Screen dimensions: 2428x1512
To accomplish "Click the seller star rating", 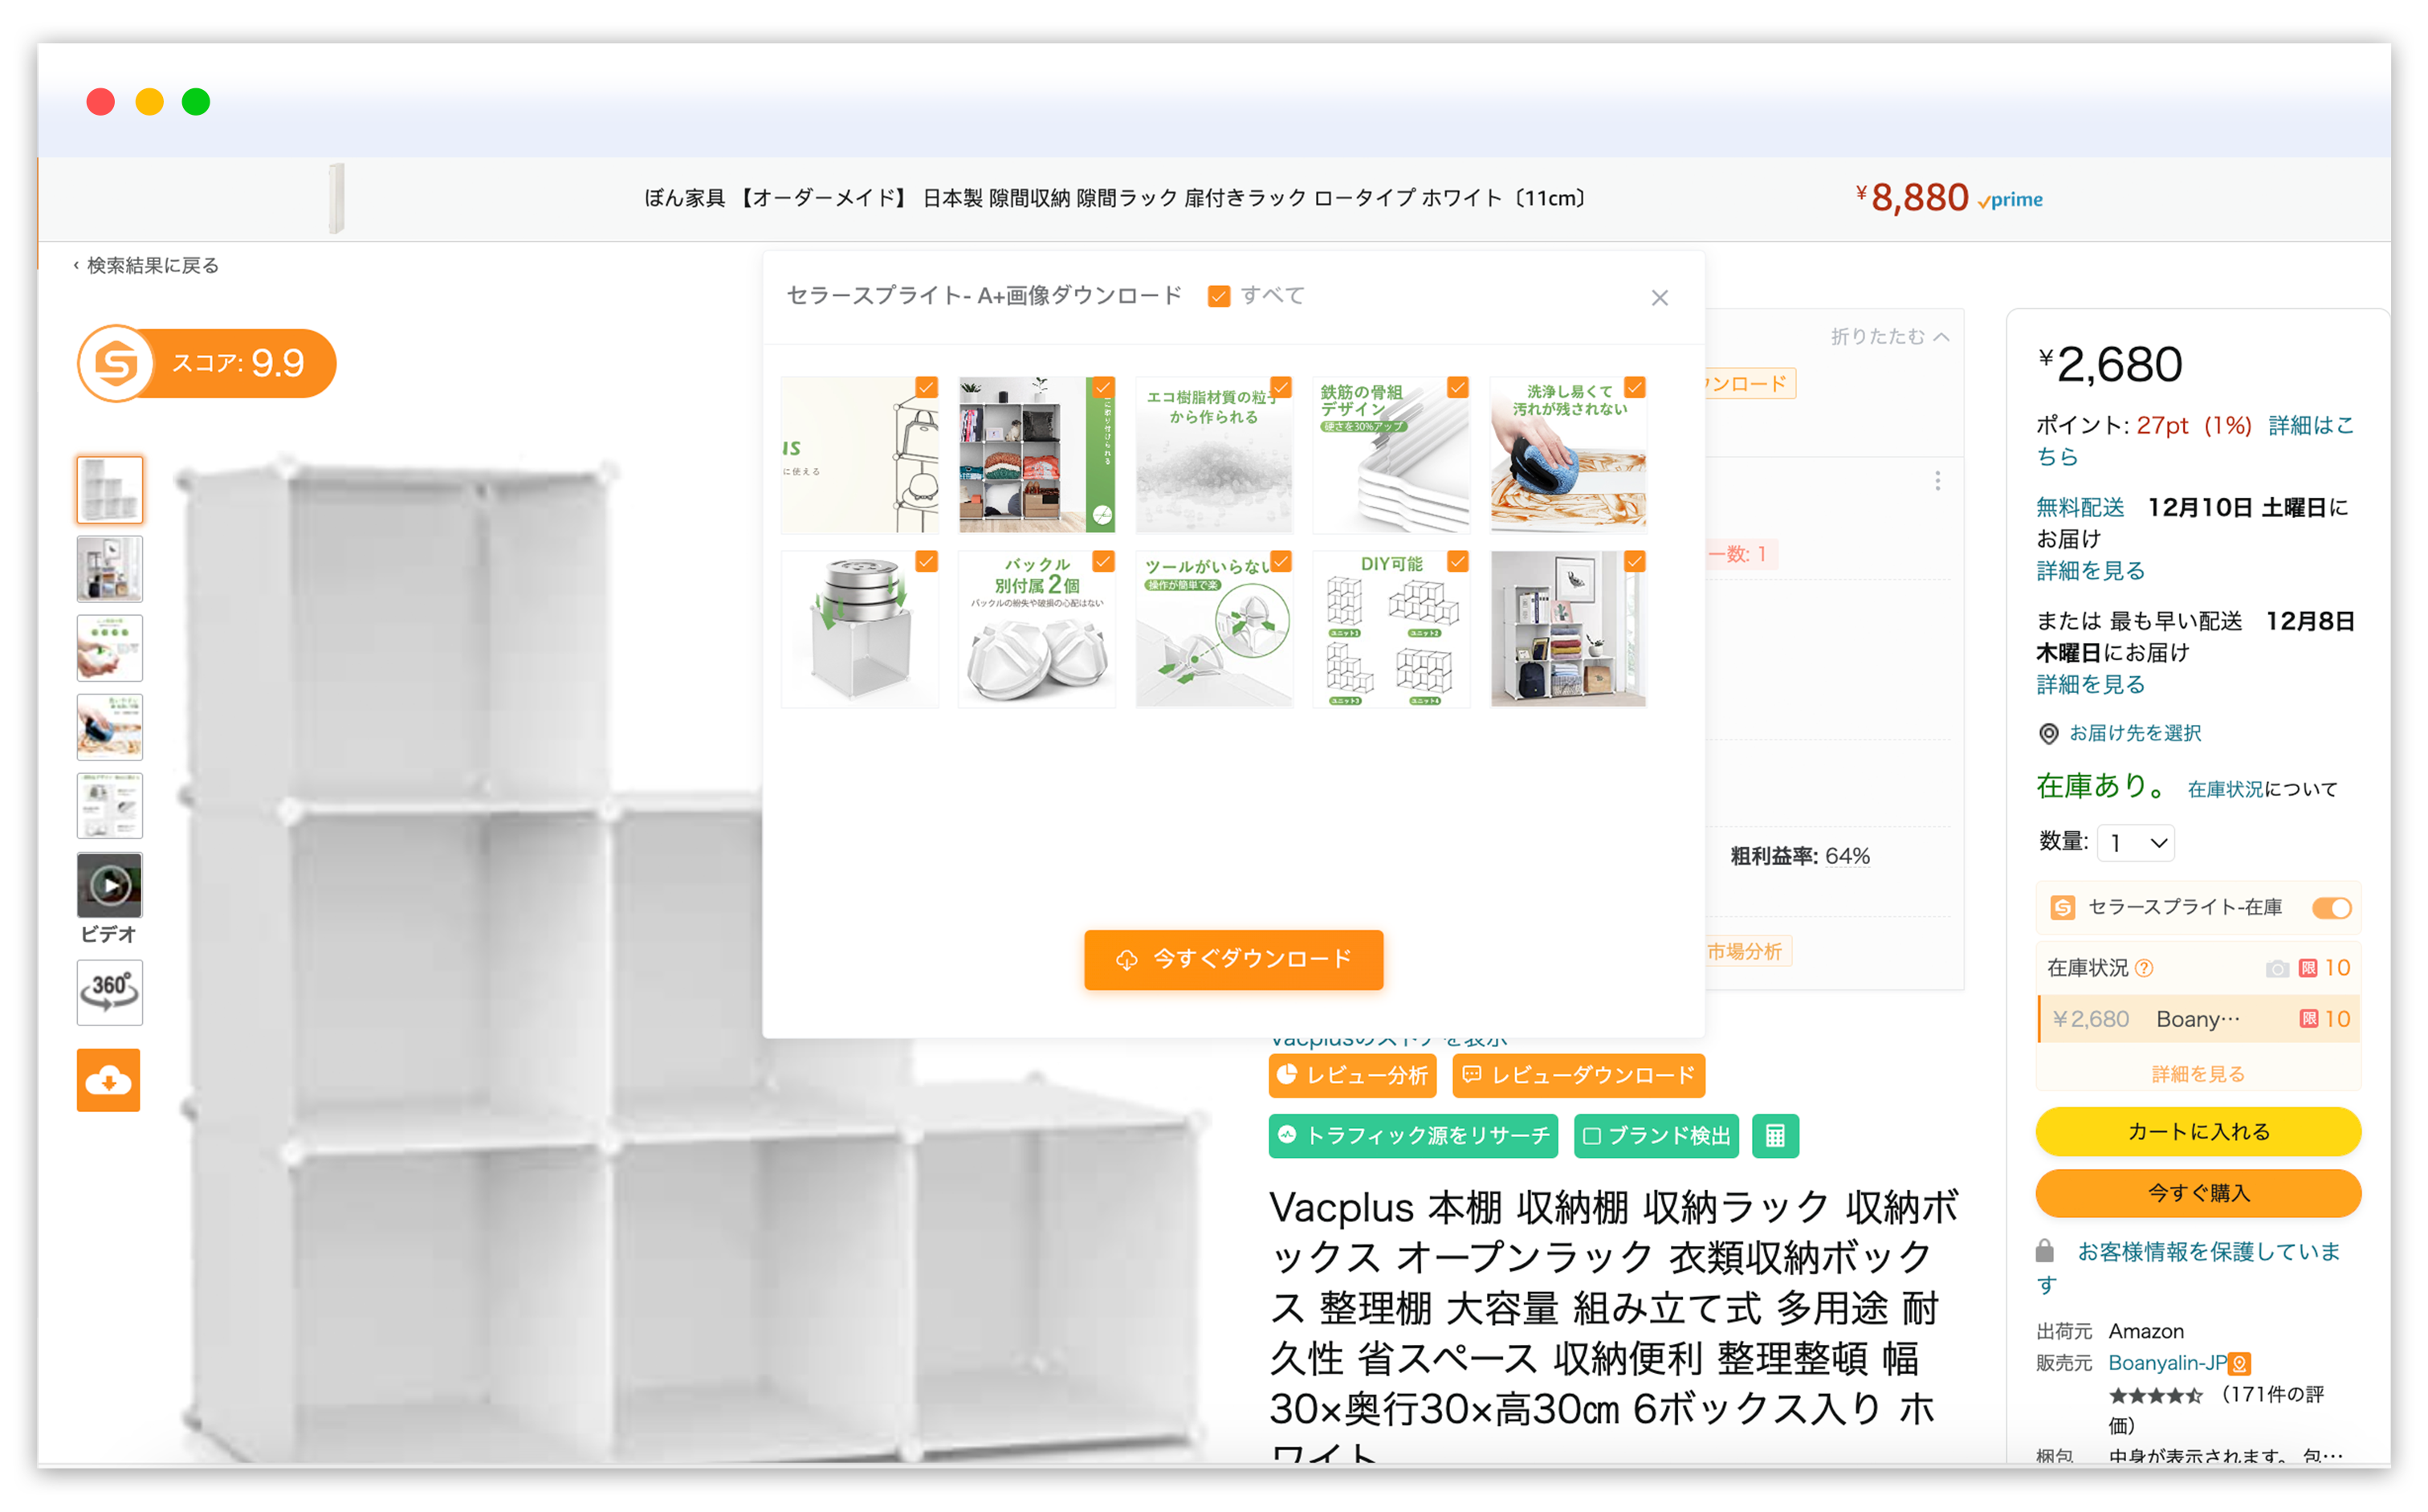I will [x=2156, y=1395].
